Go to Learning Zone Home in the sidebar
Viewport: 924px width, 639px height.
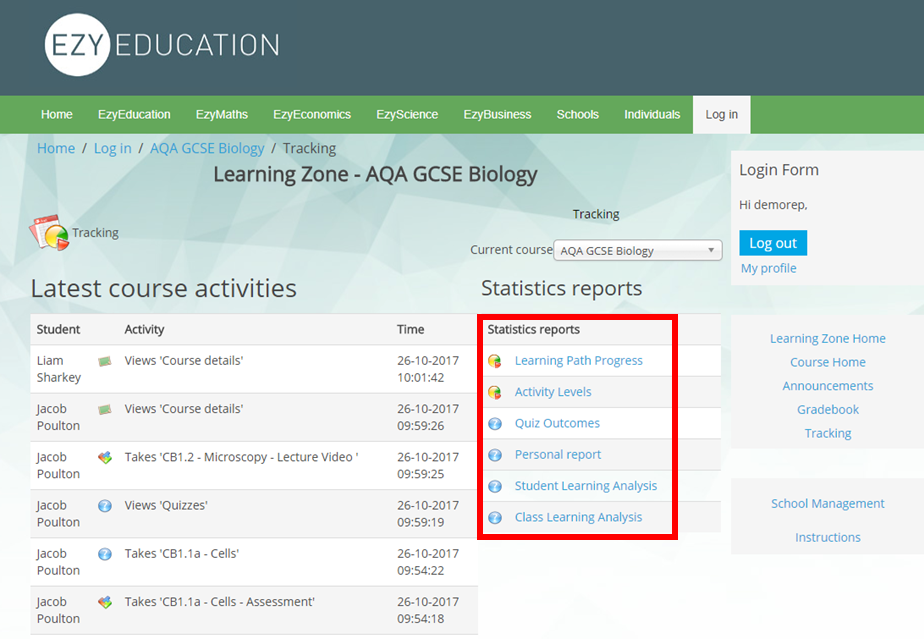pos(827,338)
